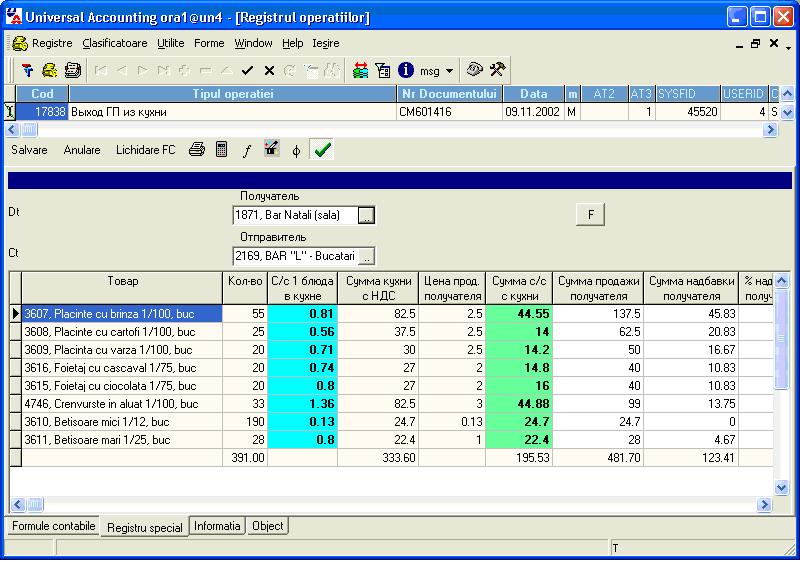800x562 pixels.
Task: Click the Salvare button
Action: tap(29, 150)
